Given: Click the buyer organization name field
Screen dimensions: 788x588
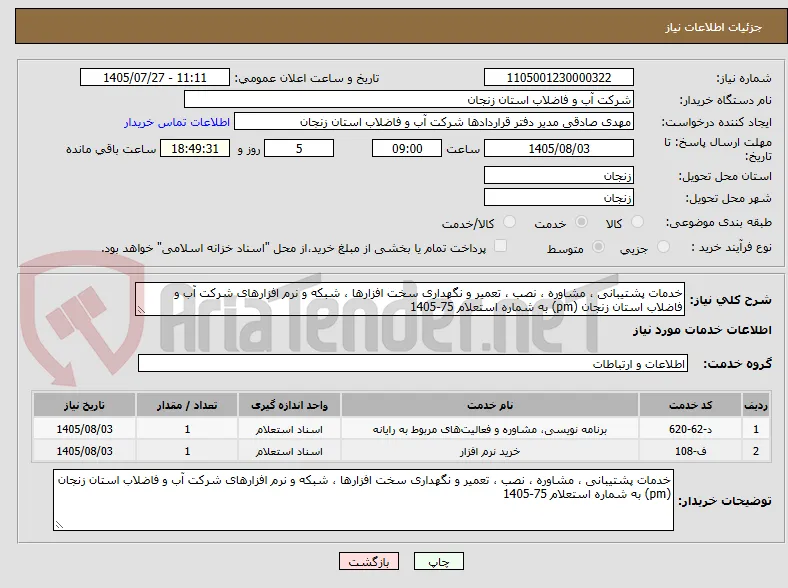Looking at the screenshot, I should click(409, 100).
